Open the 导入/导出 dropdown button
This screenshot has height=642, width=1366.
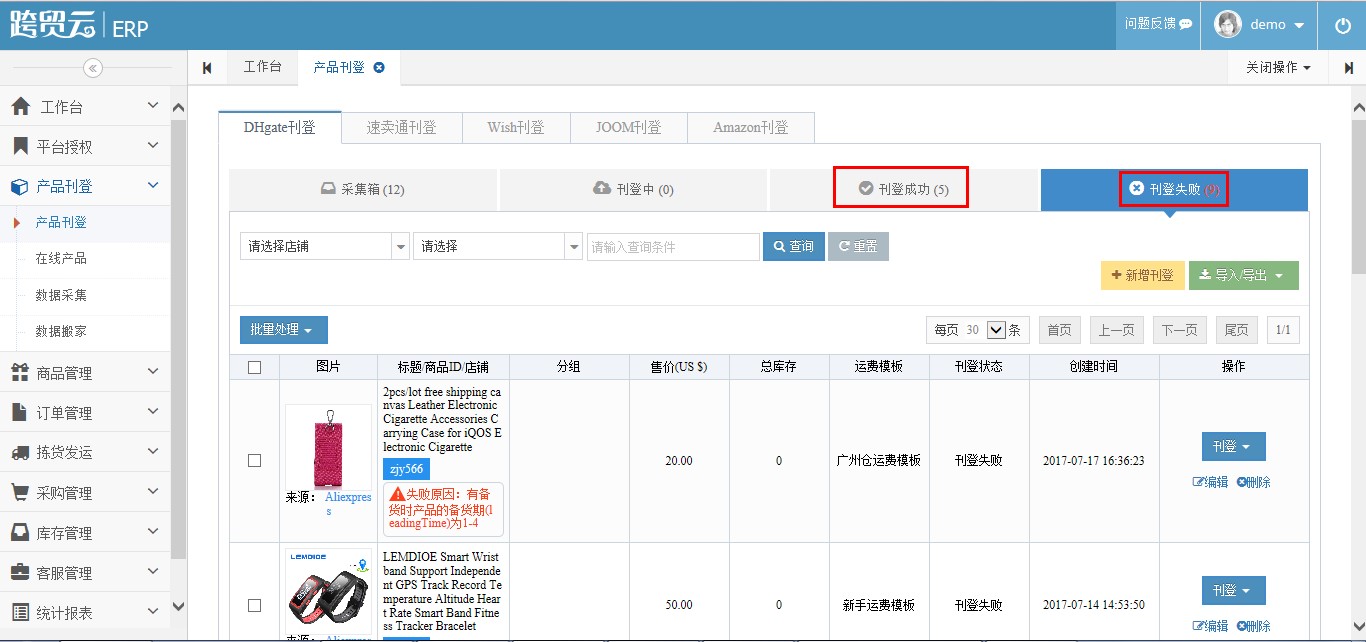click(1244, 275)
